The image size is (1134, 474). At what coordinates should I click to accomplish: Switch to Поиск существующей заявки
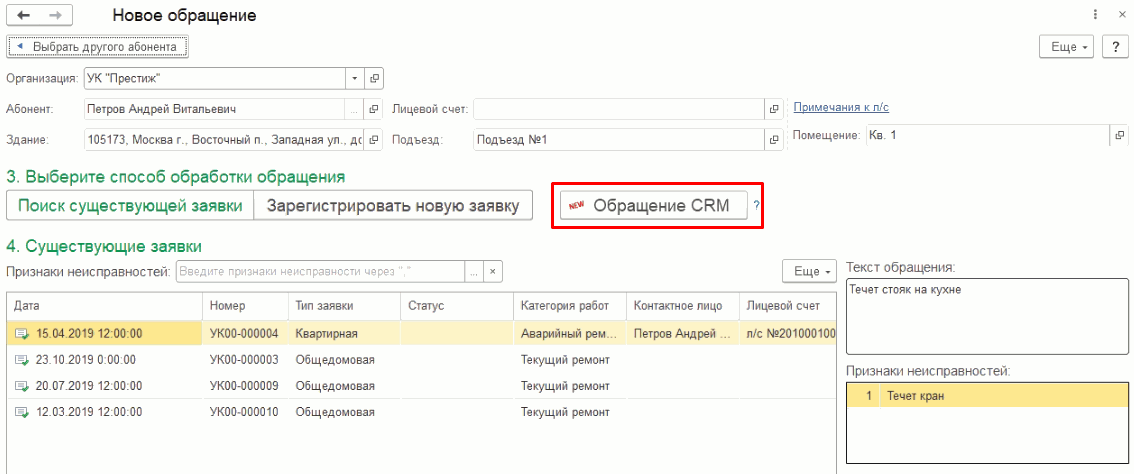[x=130, y=206]
